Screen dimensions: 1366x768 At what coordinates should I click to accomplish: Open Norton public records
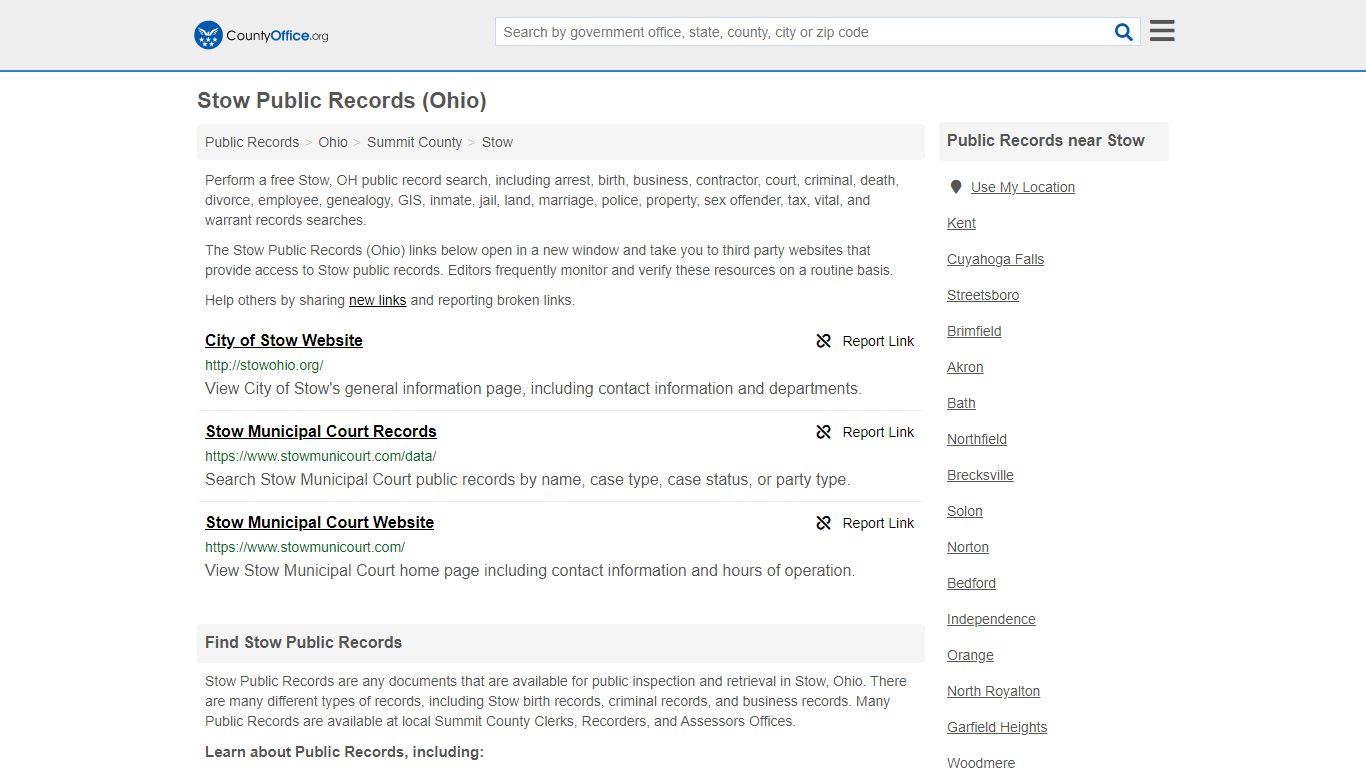point(968,547)
